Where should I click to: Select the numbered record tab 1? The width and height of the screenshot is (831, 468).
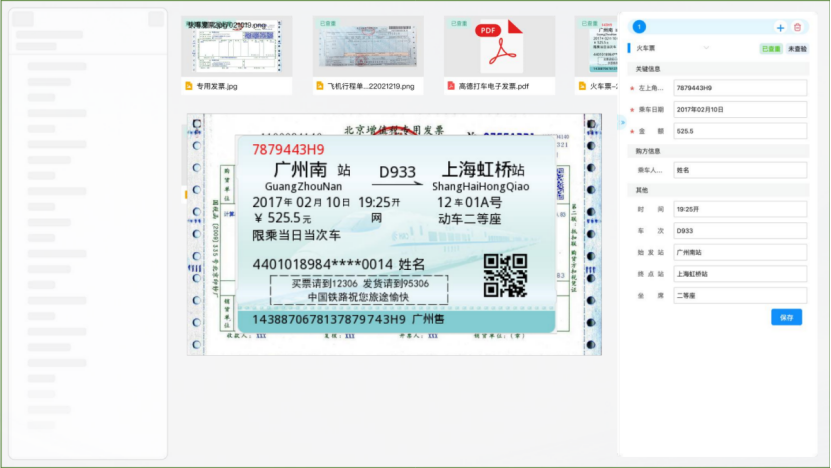(639, 27)
